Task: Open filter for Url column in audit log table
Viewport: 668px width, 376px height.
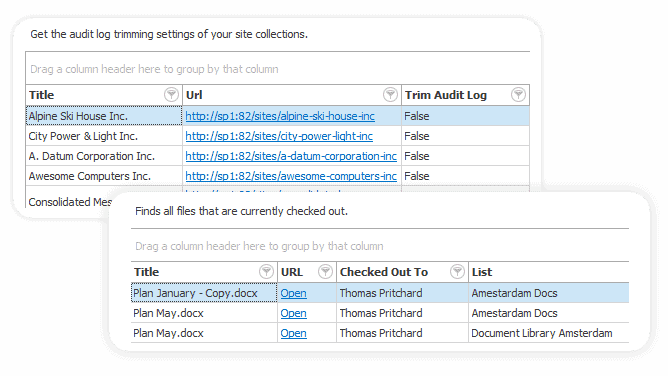Action: [390, 95]
